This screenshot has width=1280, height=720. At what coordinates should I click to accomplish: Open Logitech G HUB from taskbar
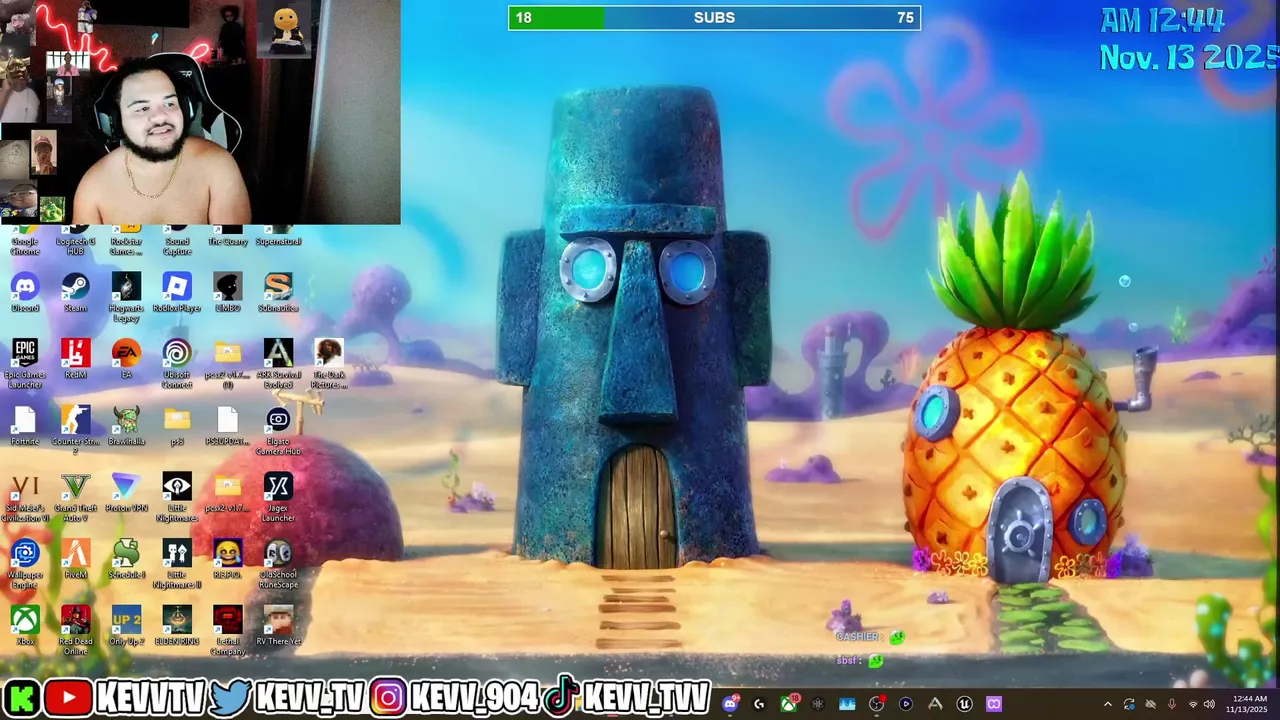[760, 704]
